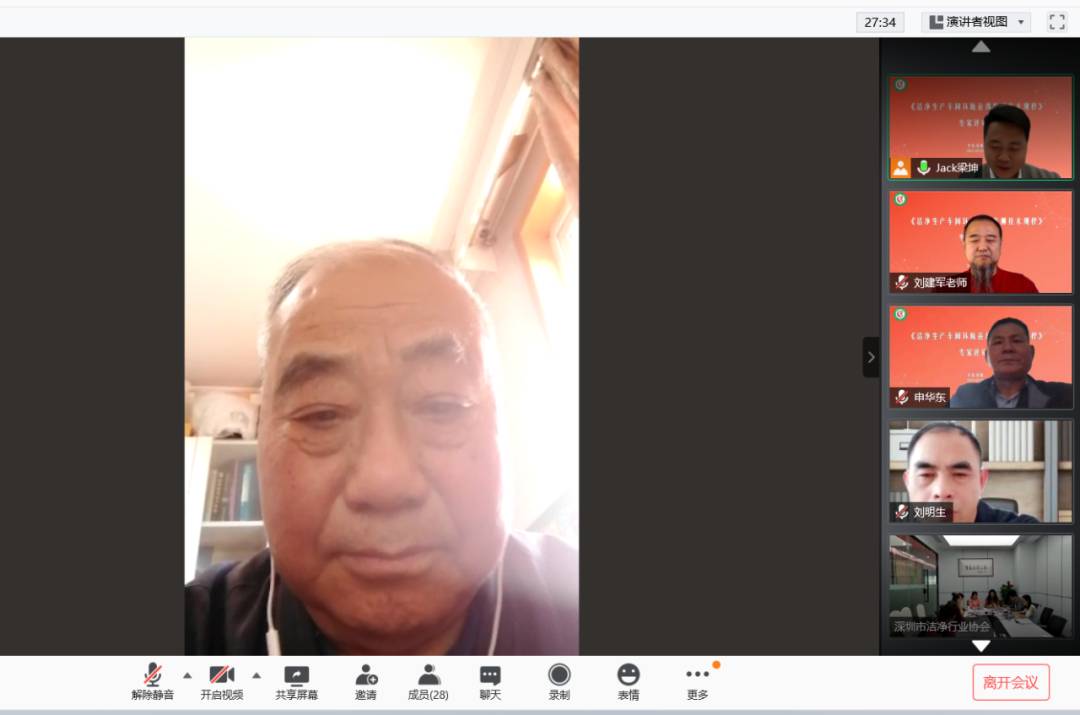The image size is (1080, 715).
Task: Select 刘明生 video thumbnail
Action: click(980, 471)
